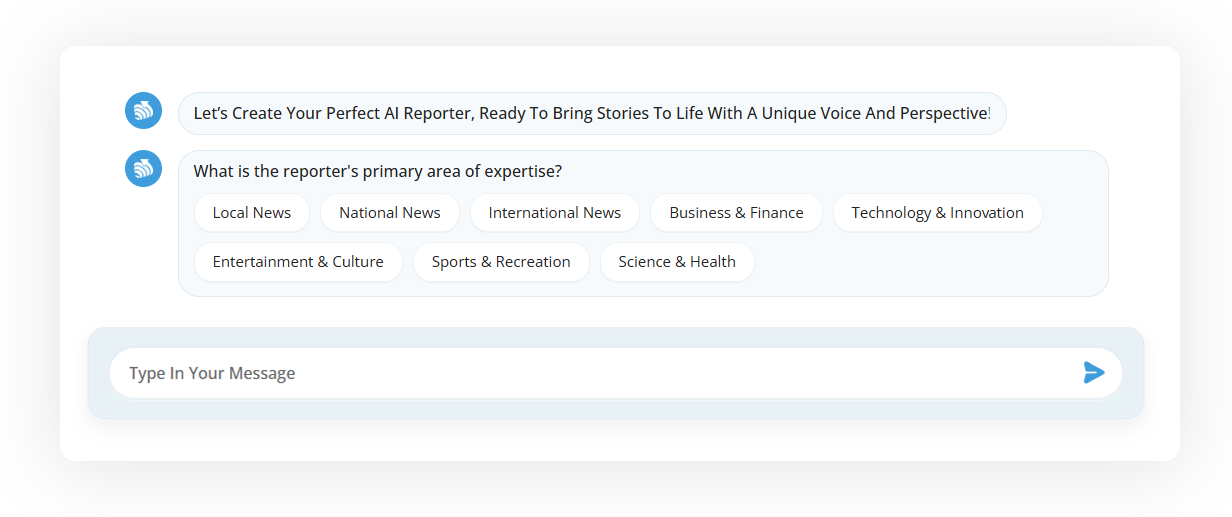
Task: Choose Science & Health expertise
Action: tap(677, 262)
